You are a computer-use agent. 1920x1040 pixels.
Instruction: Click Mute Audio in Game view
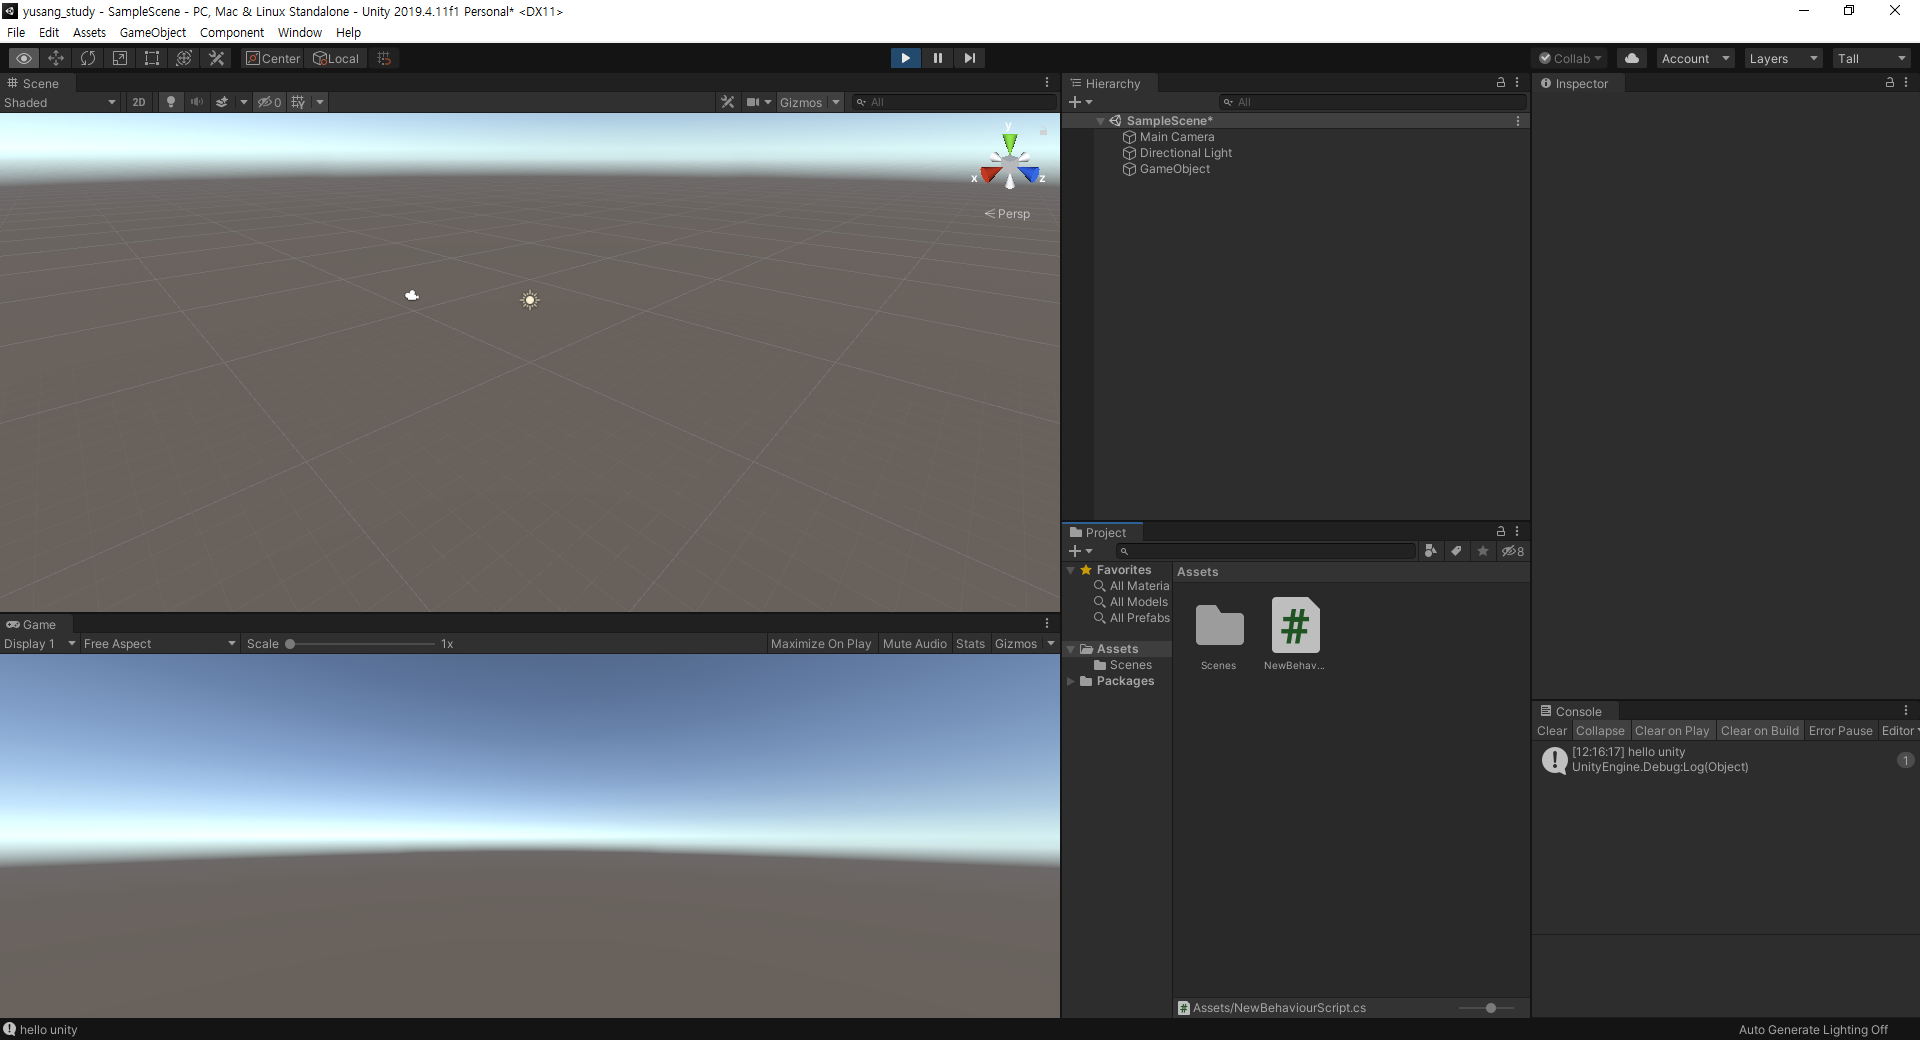(x=914, y=644)
